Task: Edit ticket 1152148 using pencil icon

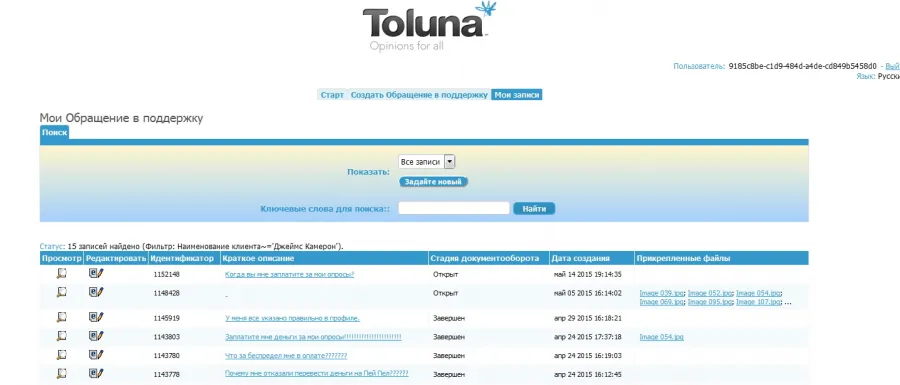Action: [96, 274]
